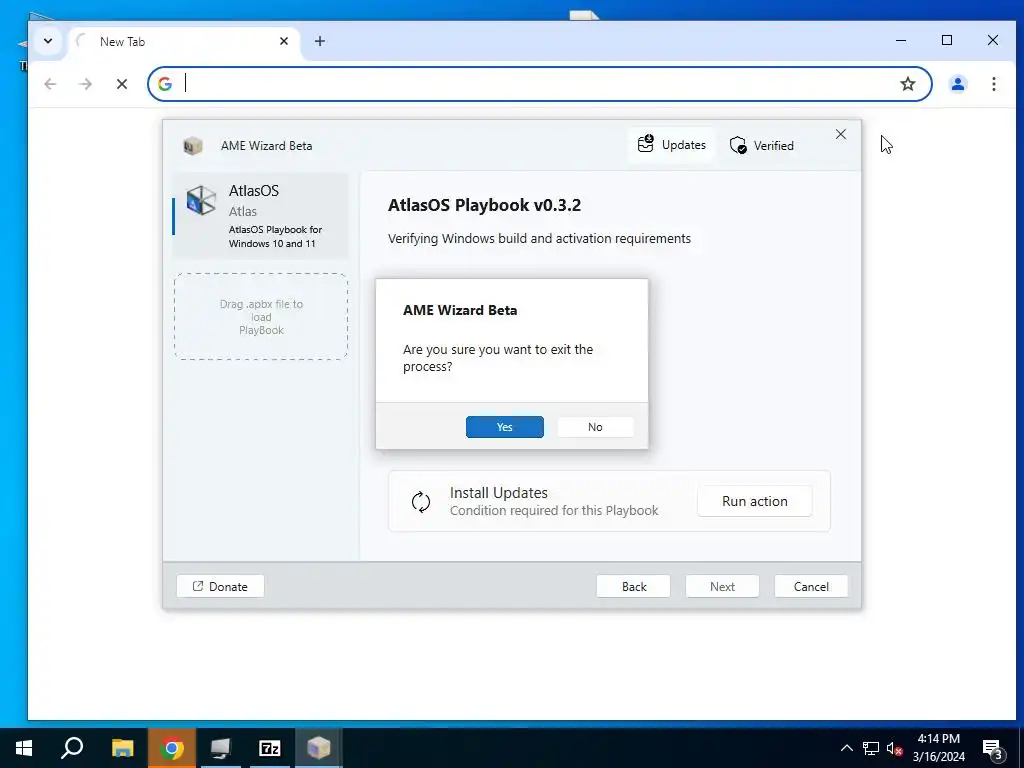The height and width of the screenshot is (768, 1024).
Task: Confirm exit by clicking Yes
Action: pos(504,426)
